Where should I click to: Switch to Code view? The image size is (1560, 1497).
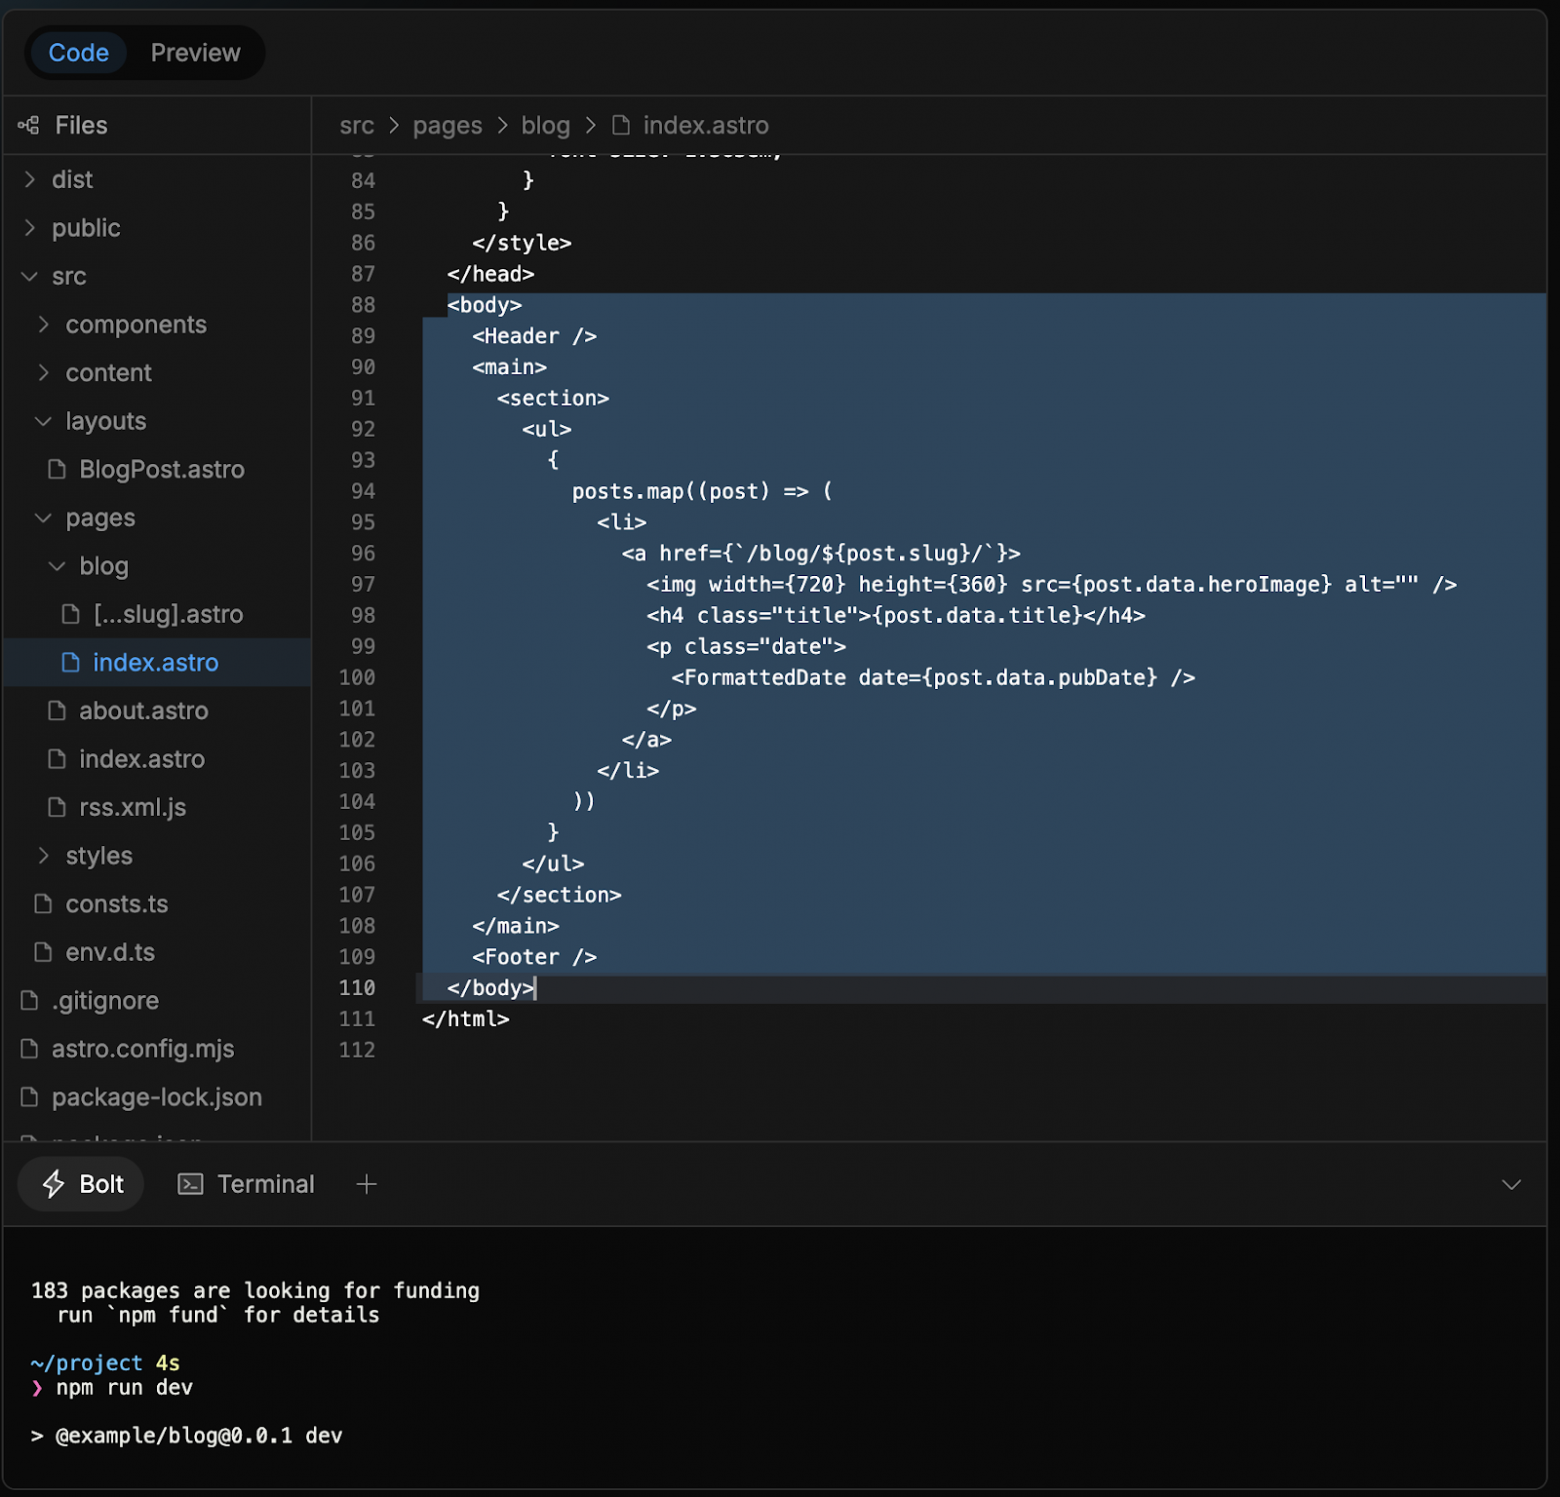tap(78, 53)
